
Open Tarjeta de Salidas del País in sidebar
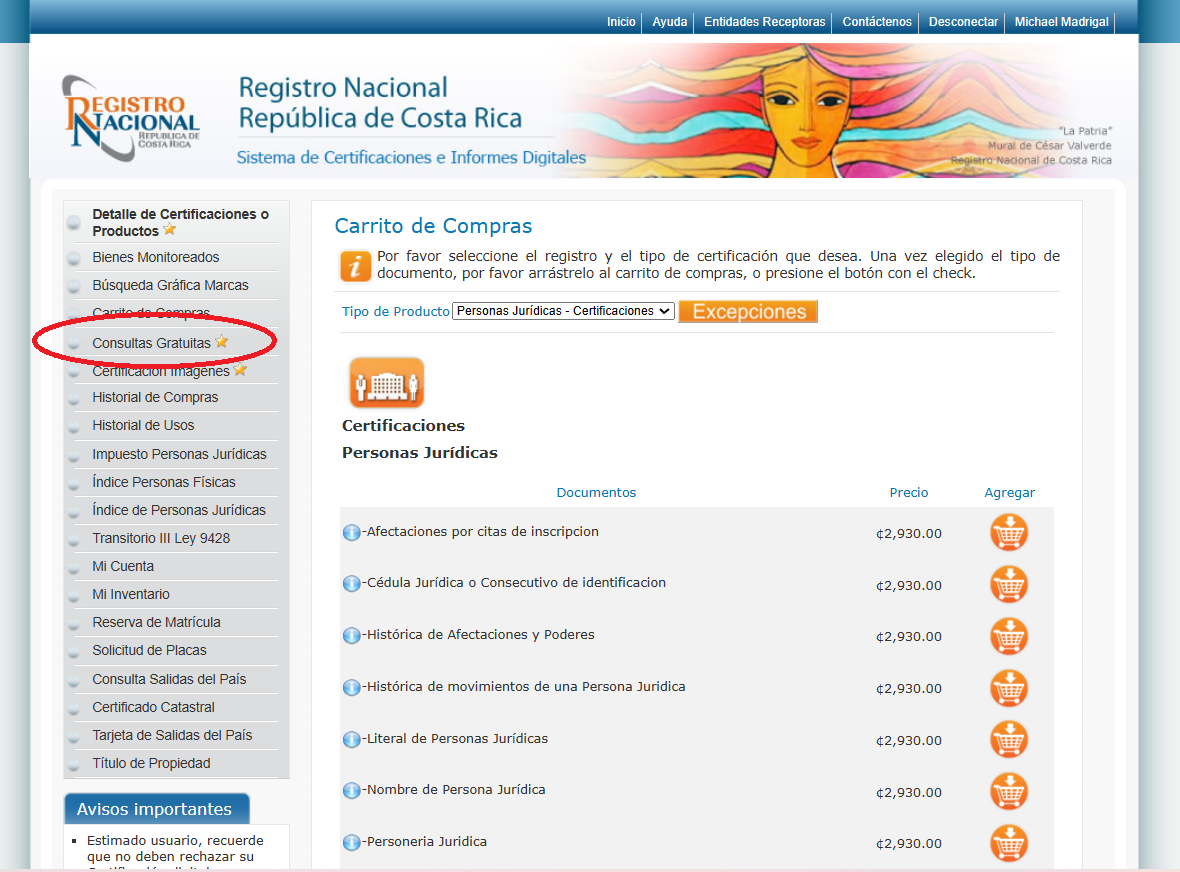172,735
